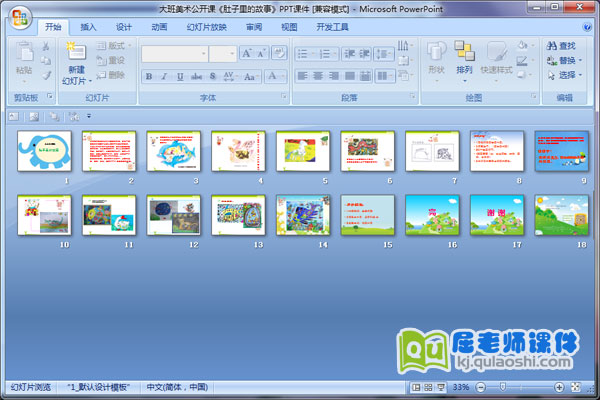This screenshot has height=400, width=600.
Task: Expand the New Slide dropdown arrow
Action: (x=90, y=80)
